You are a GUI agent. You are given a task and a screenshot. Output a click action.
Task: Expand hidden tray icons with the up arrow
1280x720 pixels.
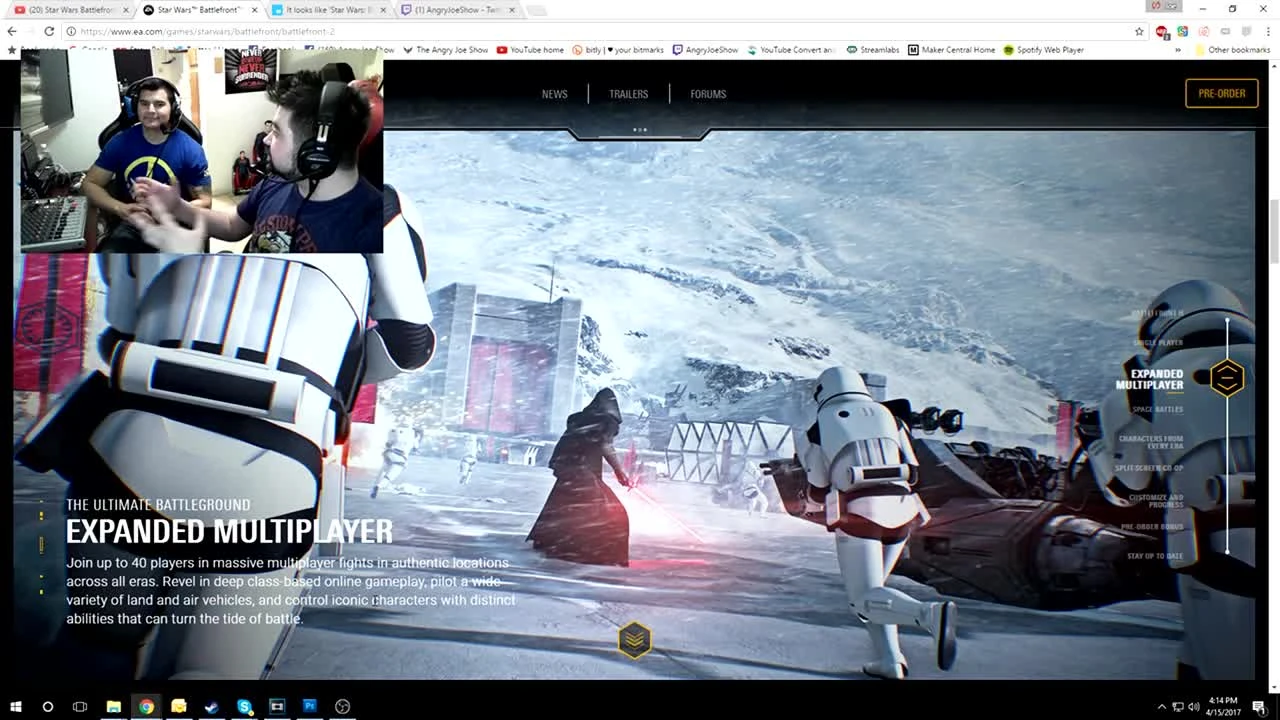[x=1162, y=707]
